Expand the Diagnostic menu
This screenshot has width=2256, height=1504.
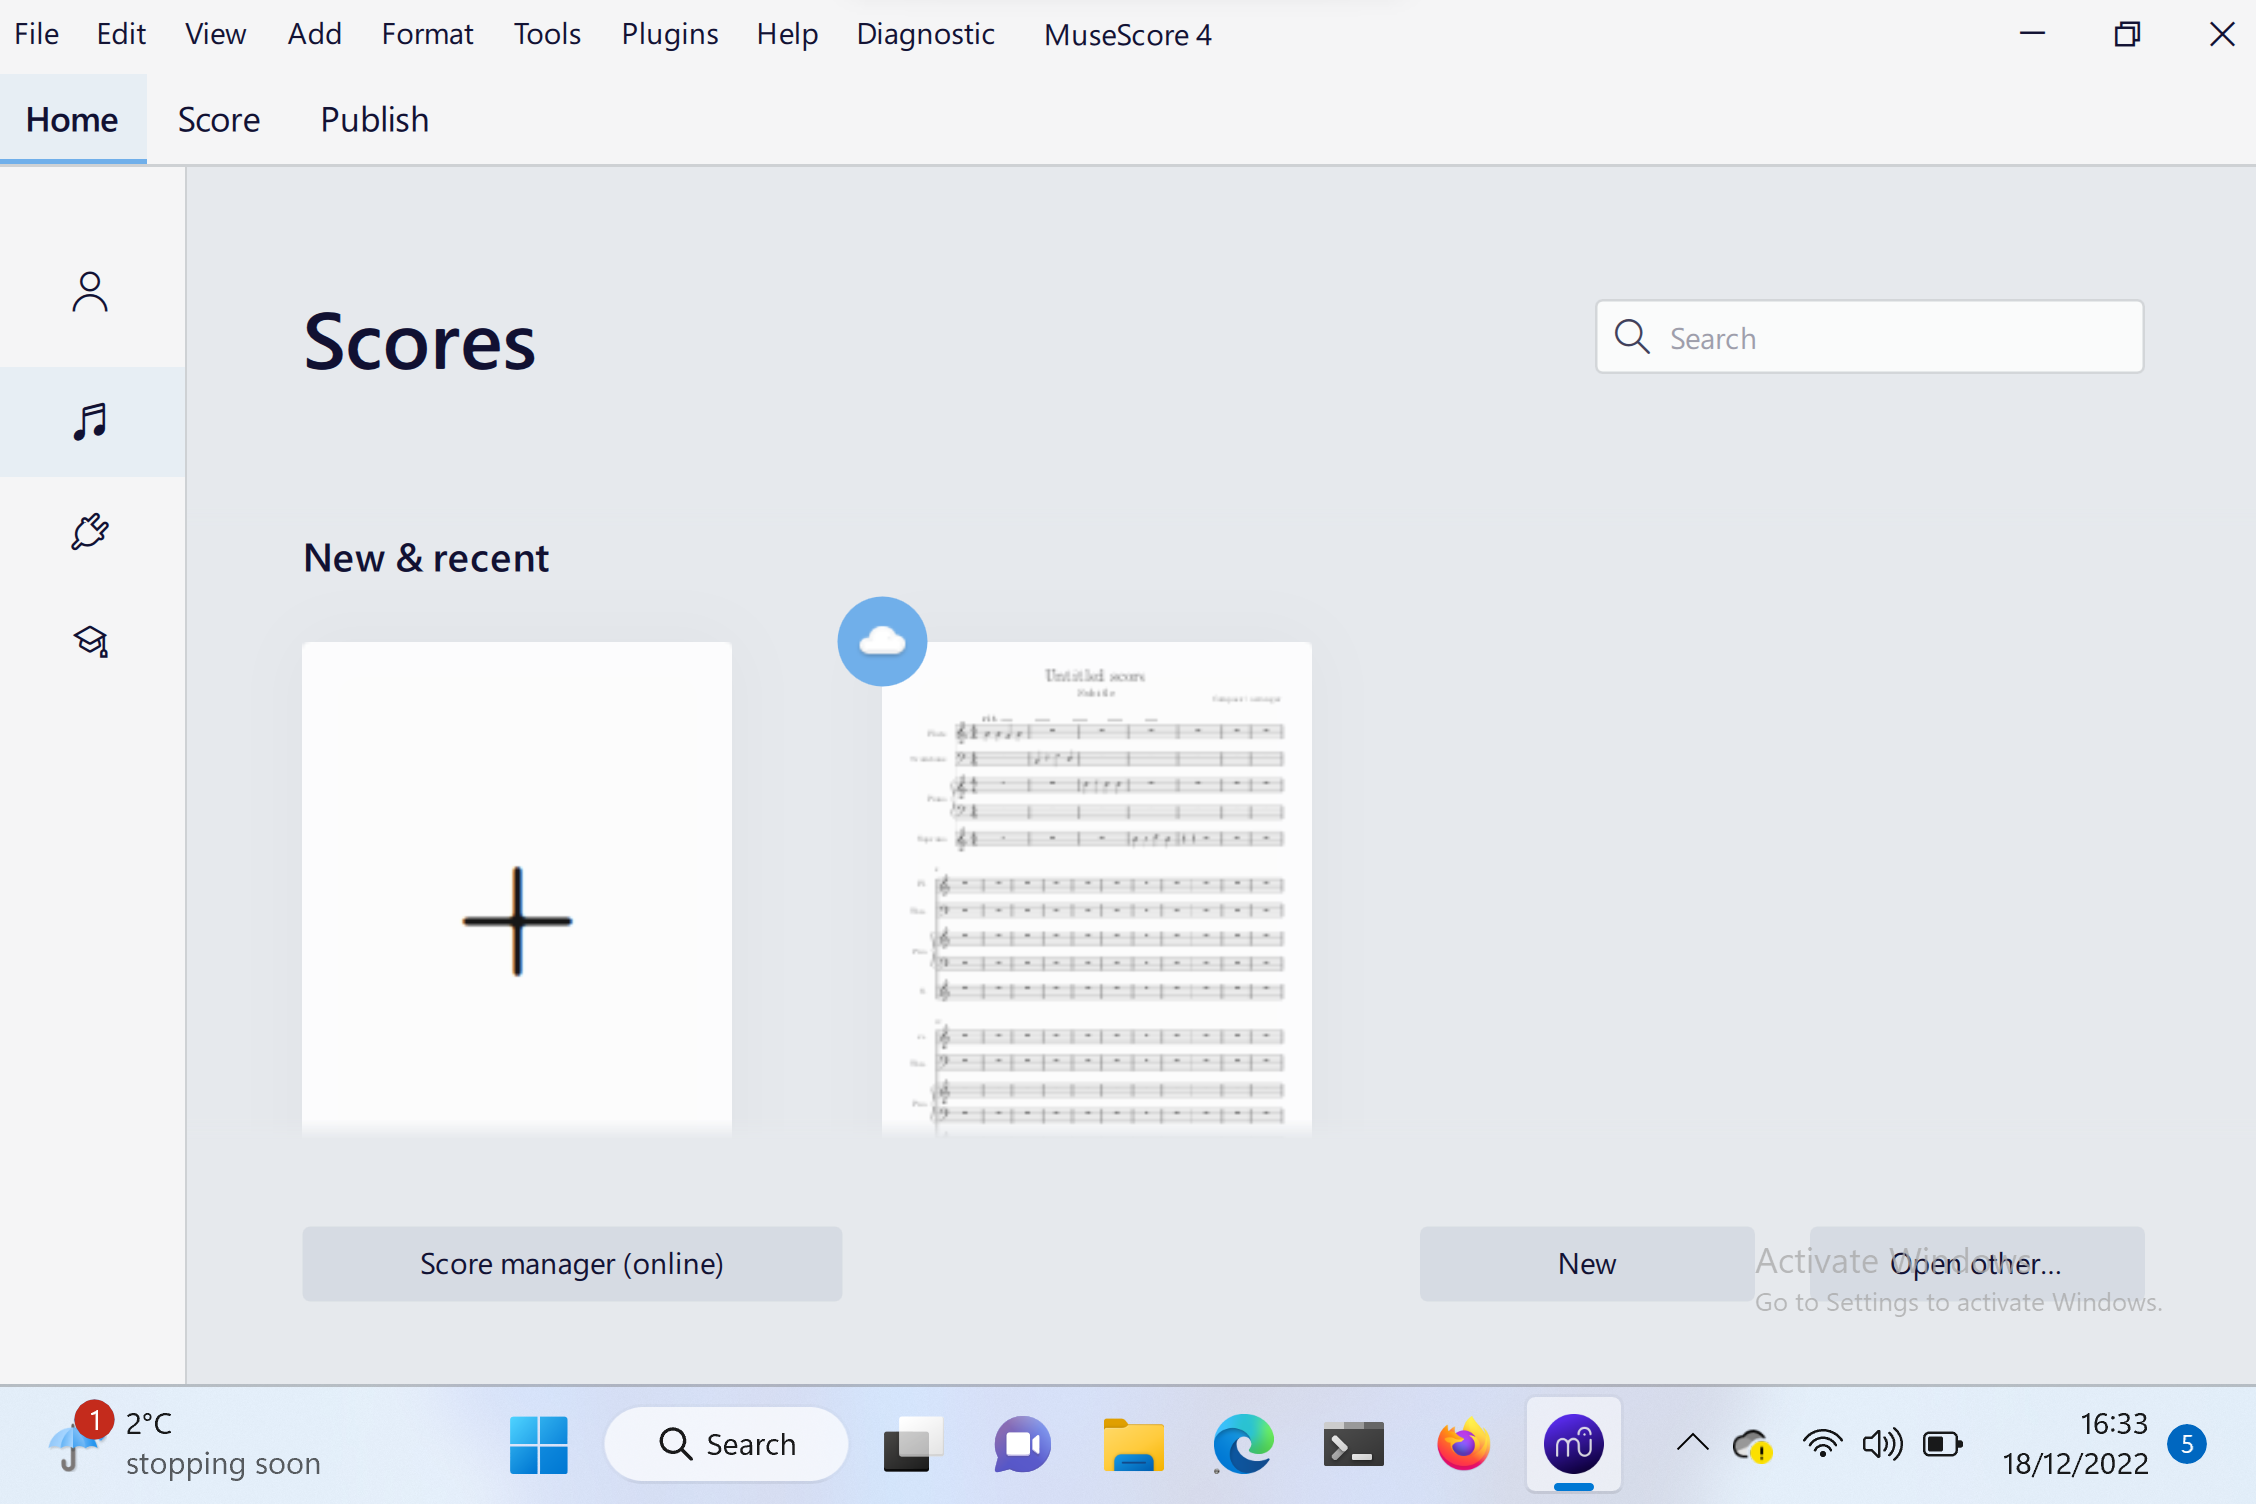pyautogui.click(x=925, y=34)
